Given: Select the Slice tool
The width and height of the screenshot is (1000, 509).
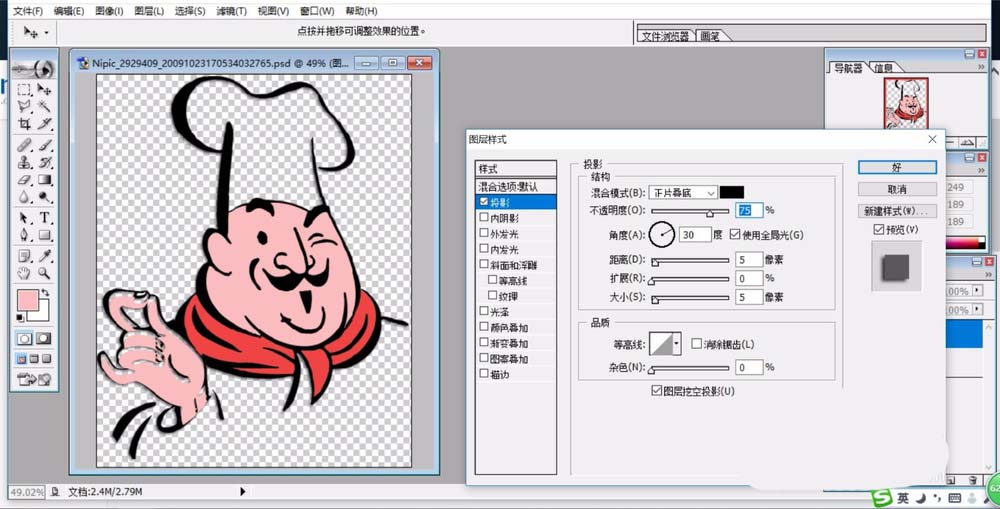Looking at the screenshot, I should (x=44, y=124).
